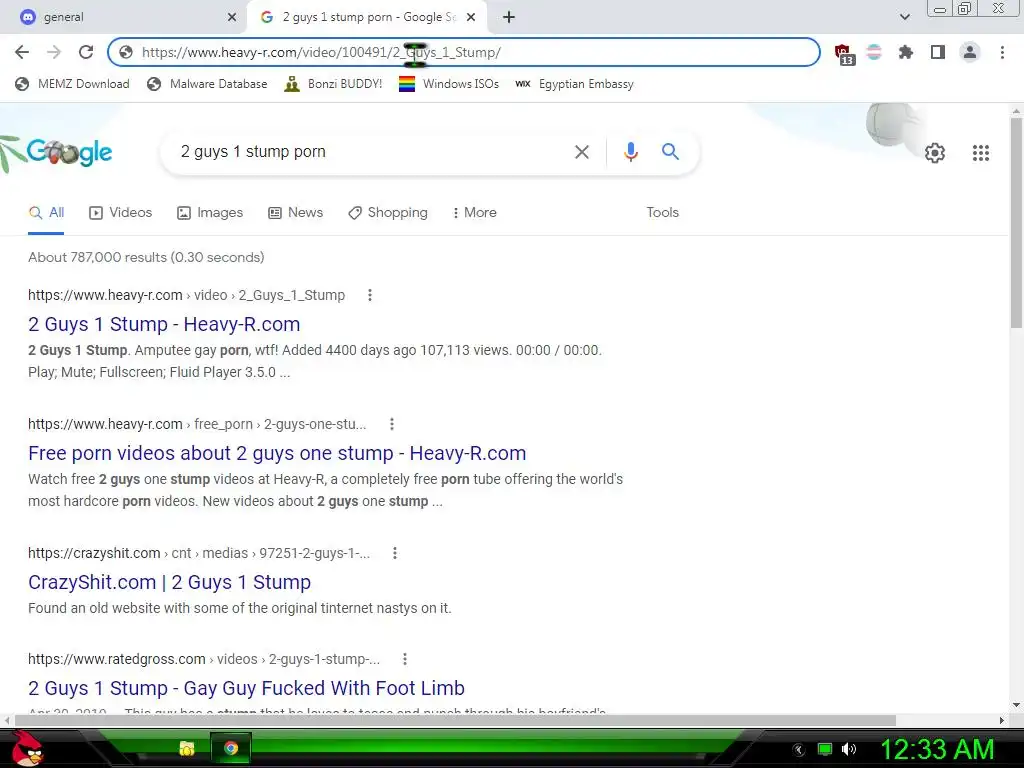Image resolution: width=1024 pixels, height=768 pixels.
Task: View site information icon in address bar
Action: point(126,52)
